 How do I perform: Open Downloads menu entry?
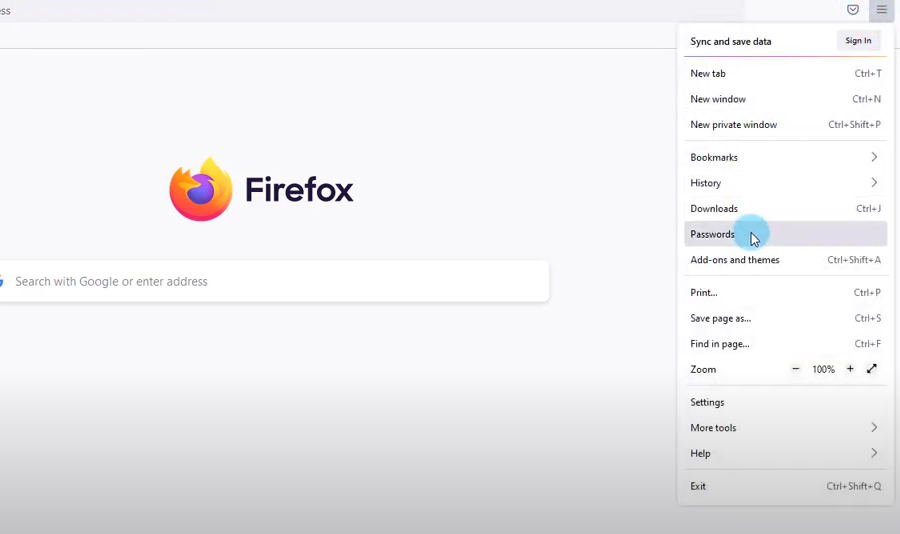point(785,209)
